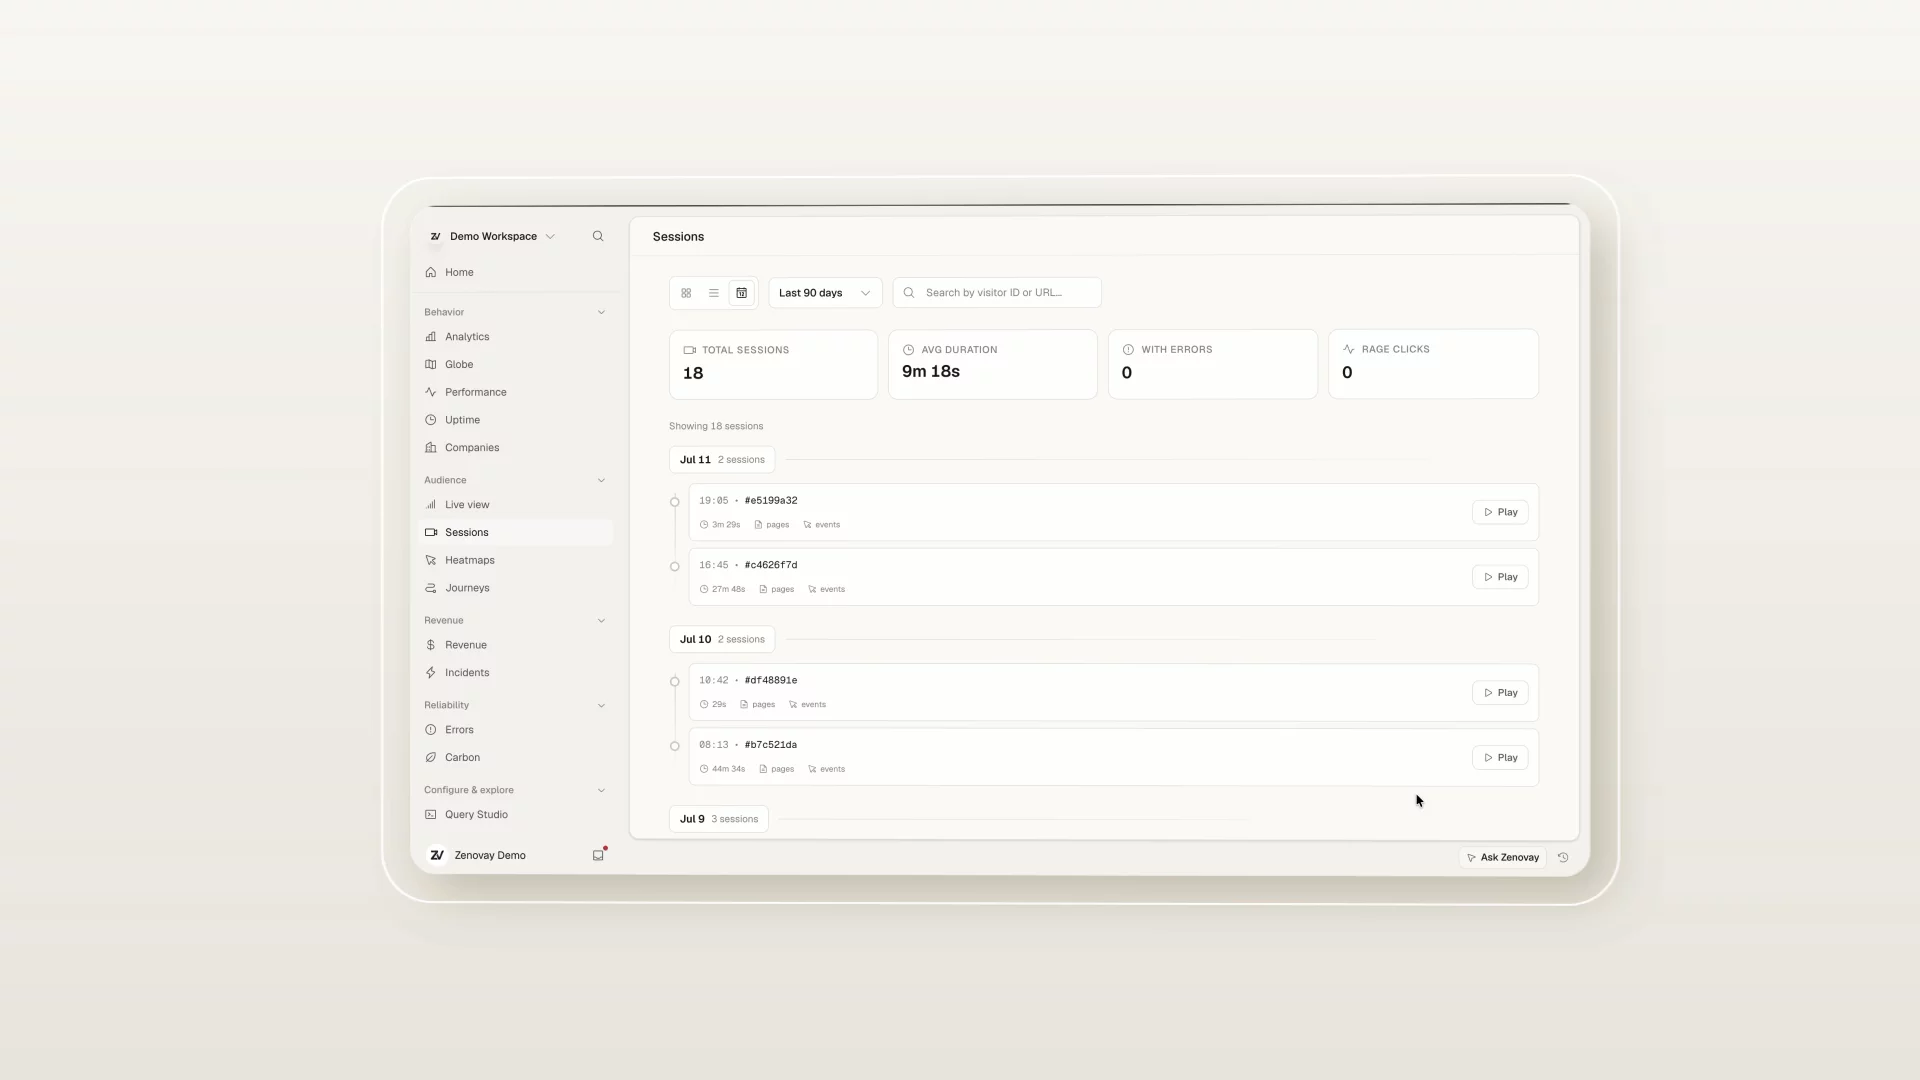Click the Heatmaps cursor icon
1920x1080 pixels.
[430, 560]
